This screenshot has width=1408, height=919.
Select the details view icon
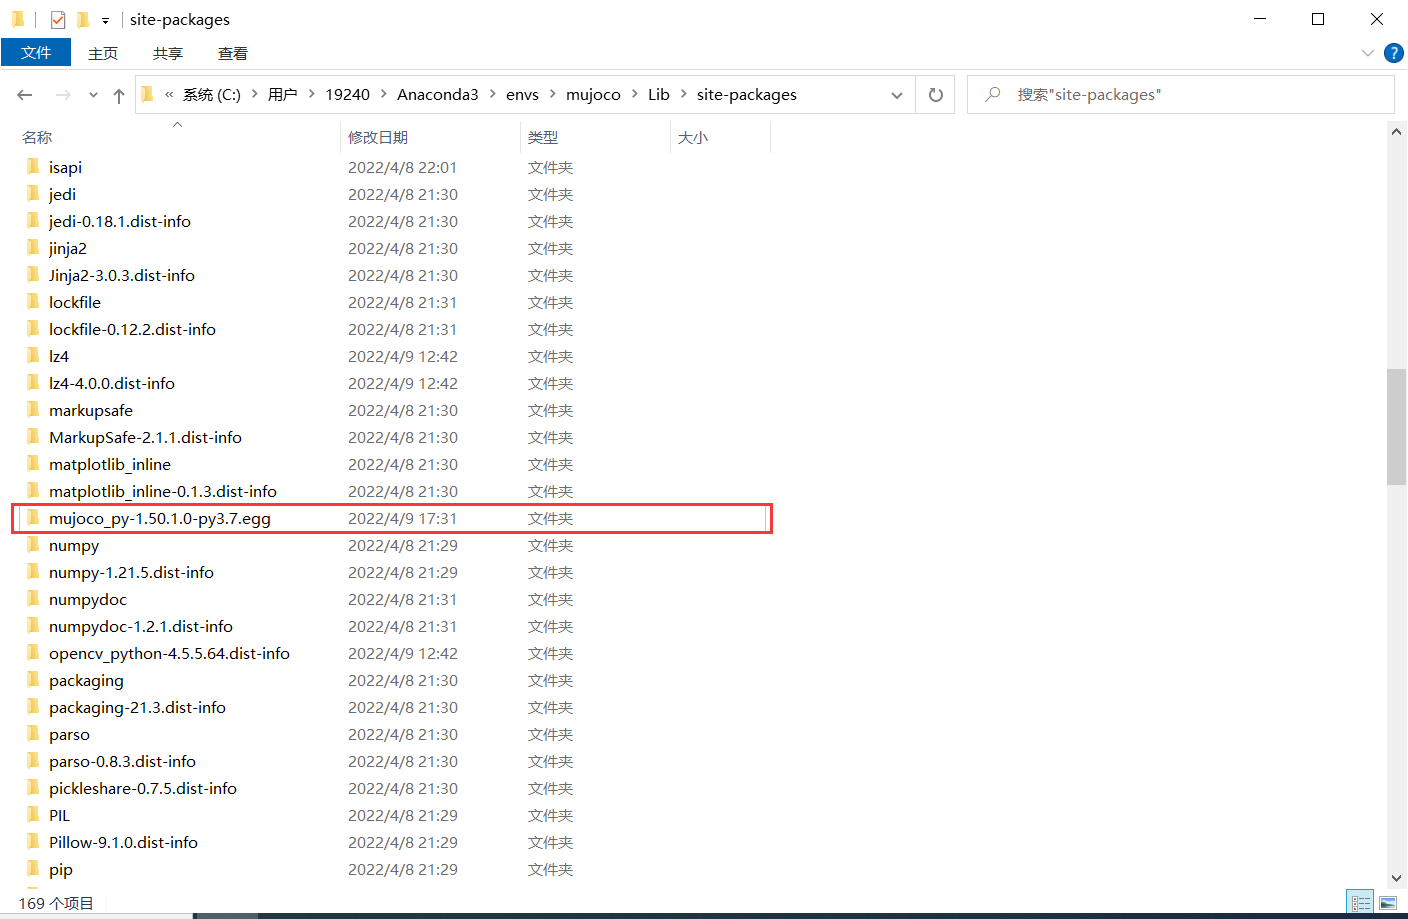1360,902
